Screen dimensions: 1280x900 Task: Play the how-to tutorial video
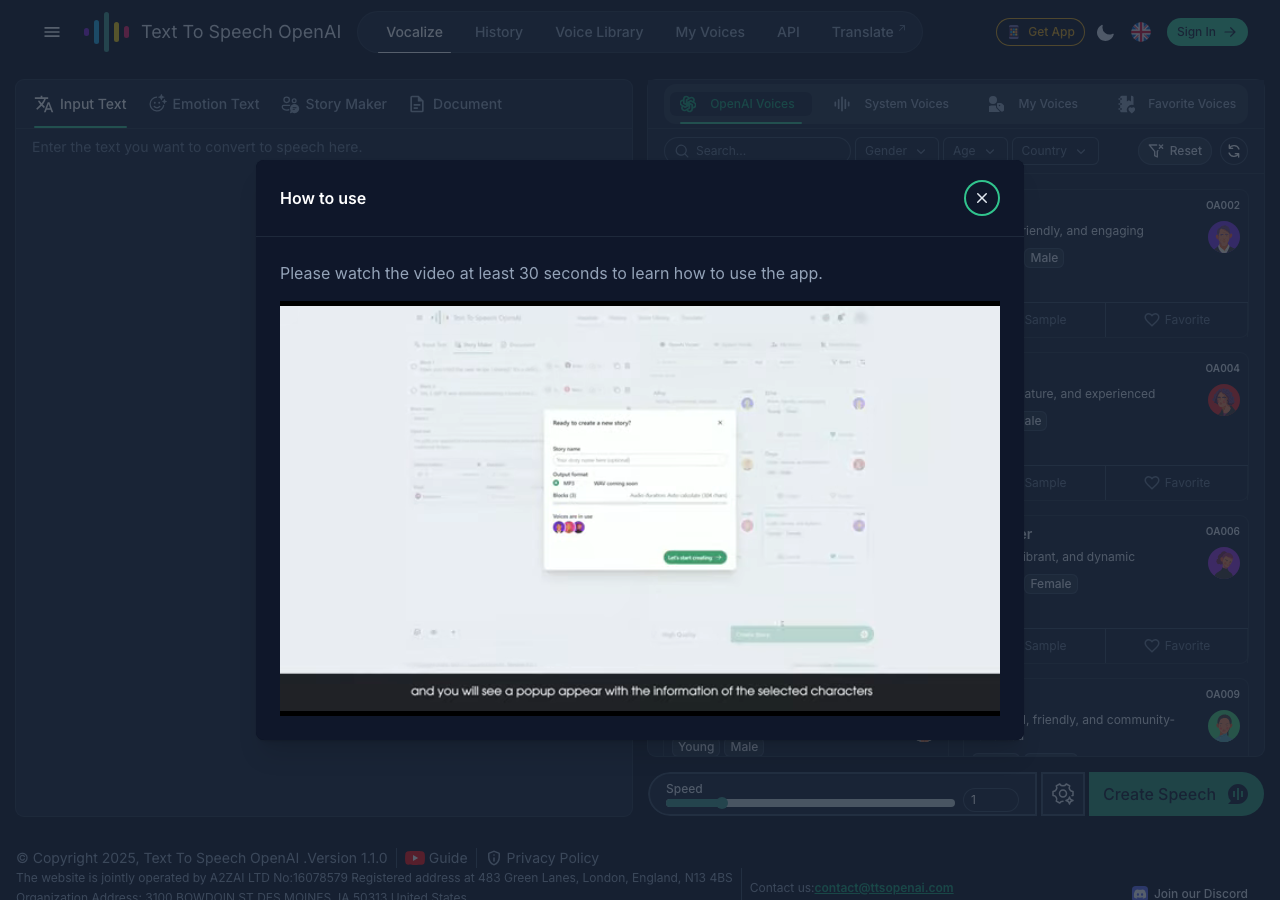[x=640, y=508]
